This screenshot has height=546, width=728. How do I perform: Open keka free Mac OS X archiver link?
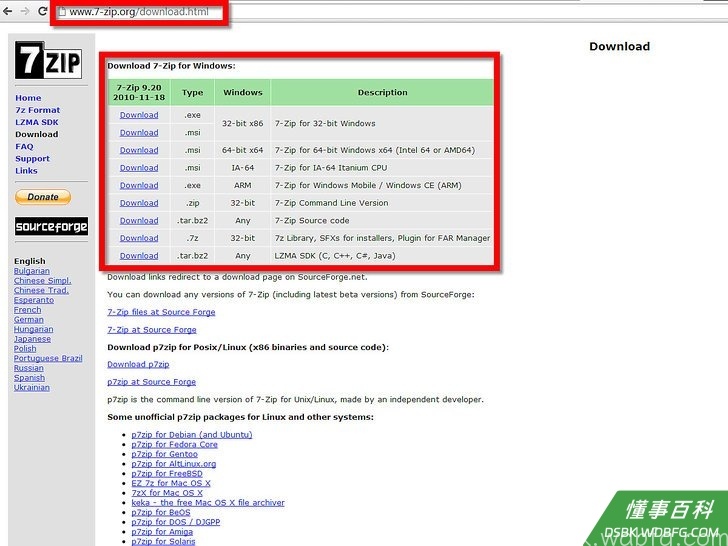[208, 502]
